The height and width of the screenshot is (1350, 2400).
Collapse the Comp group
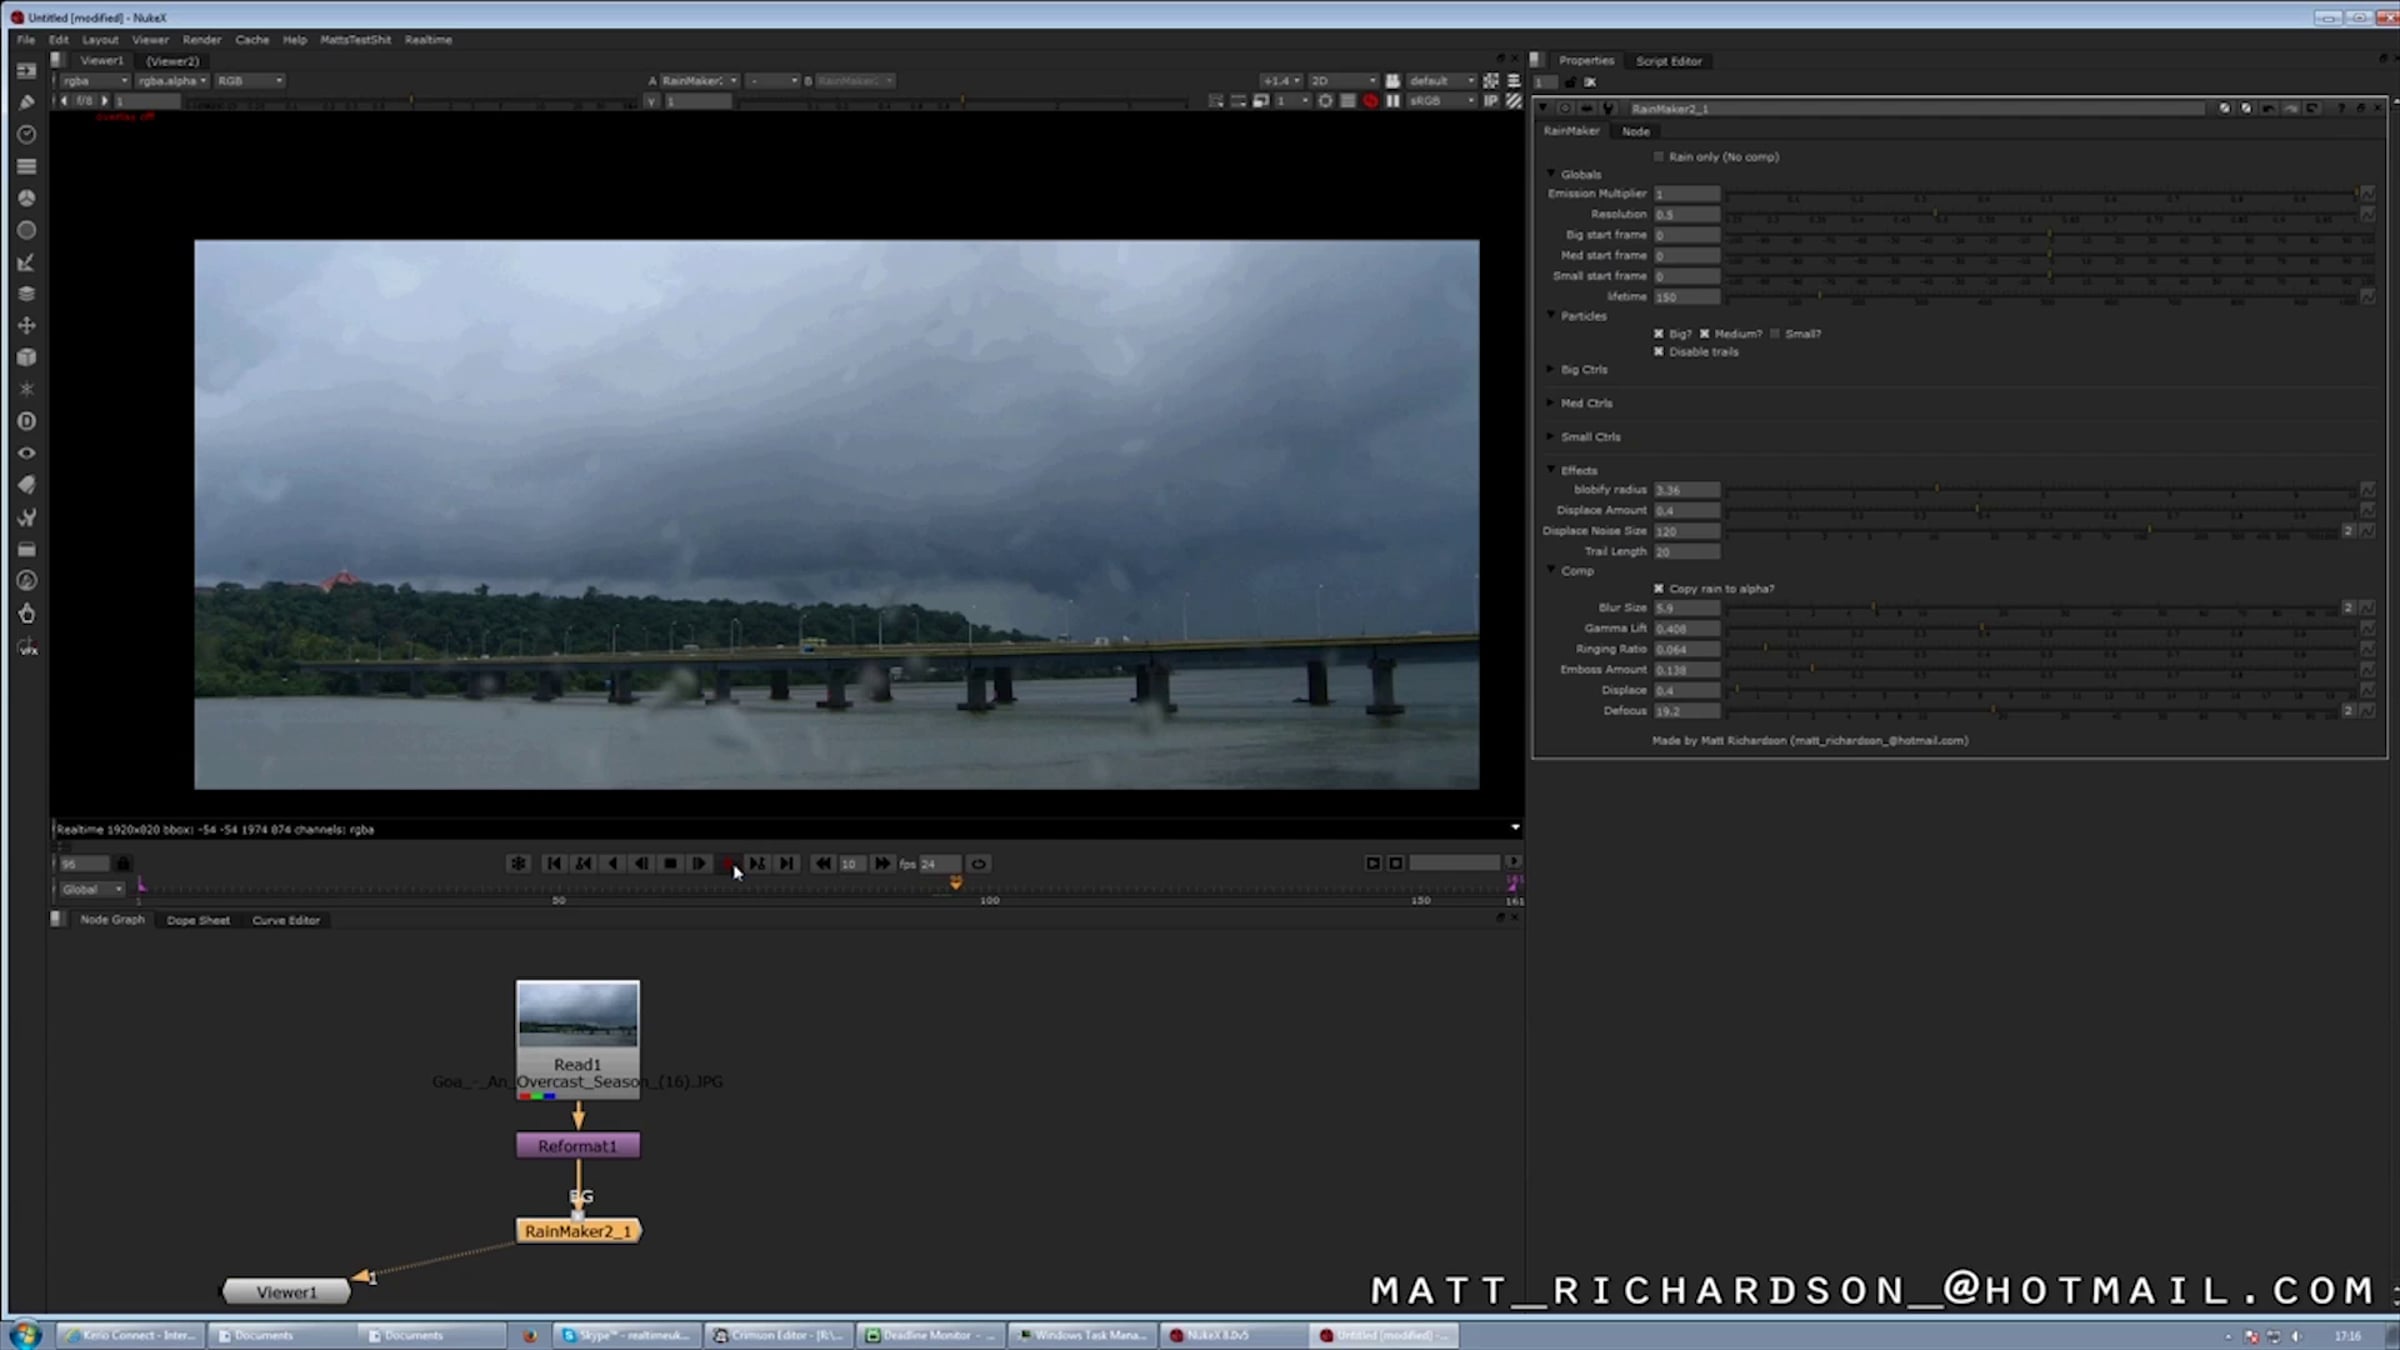click(x=1551, y=571)
